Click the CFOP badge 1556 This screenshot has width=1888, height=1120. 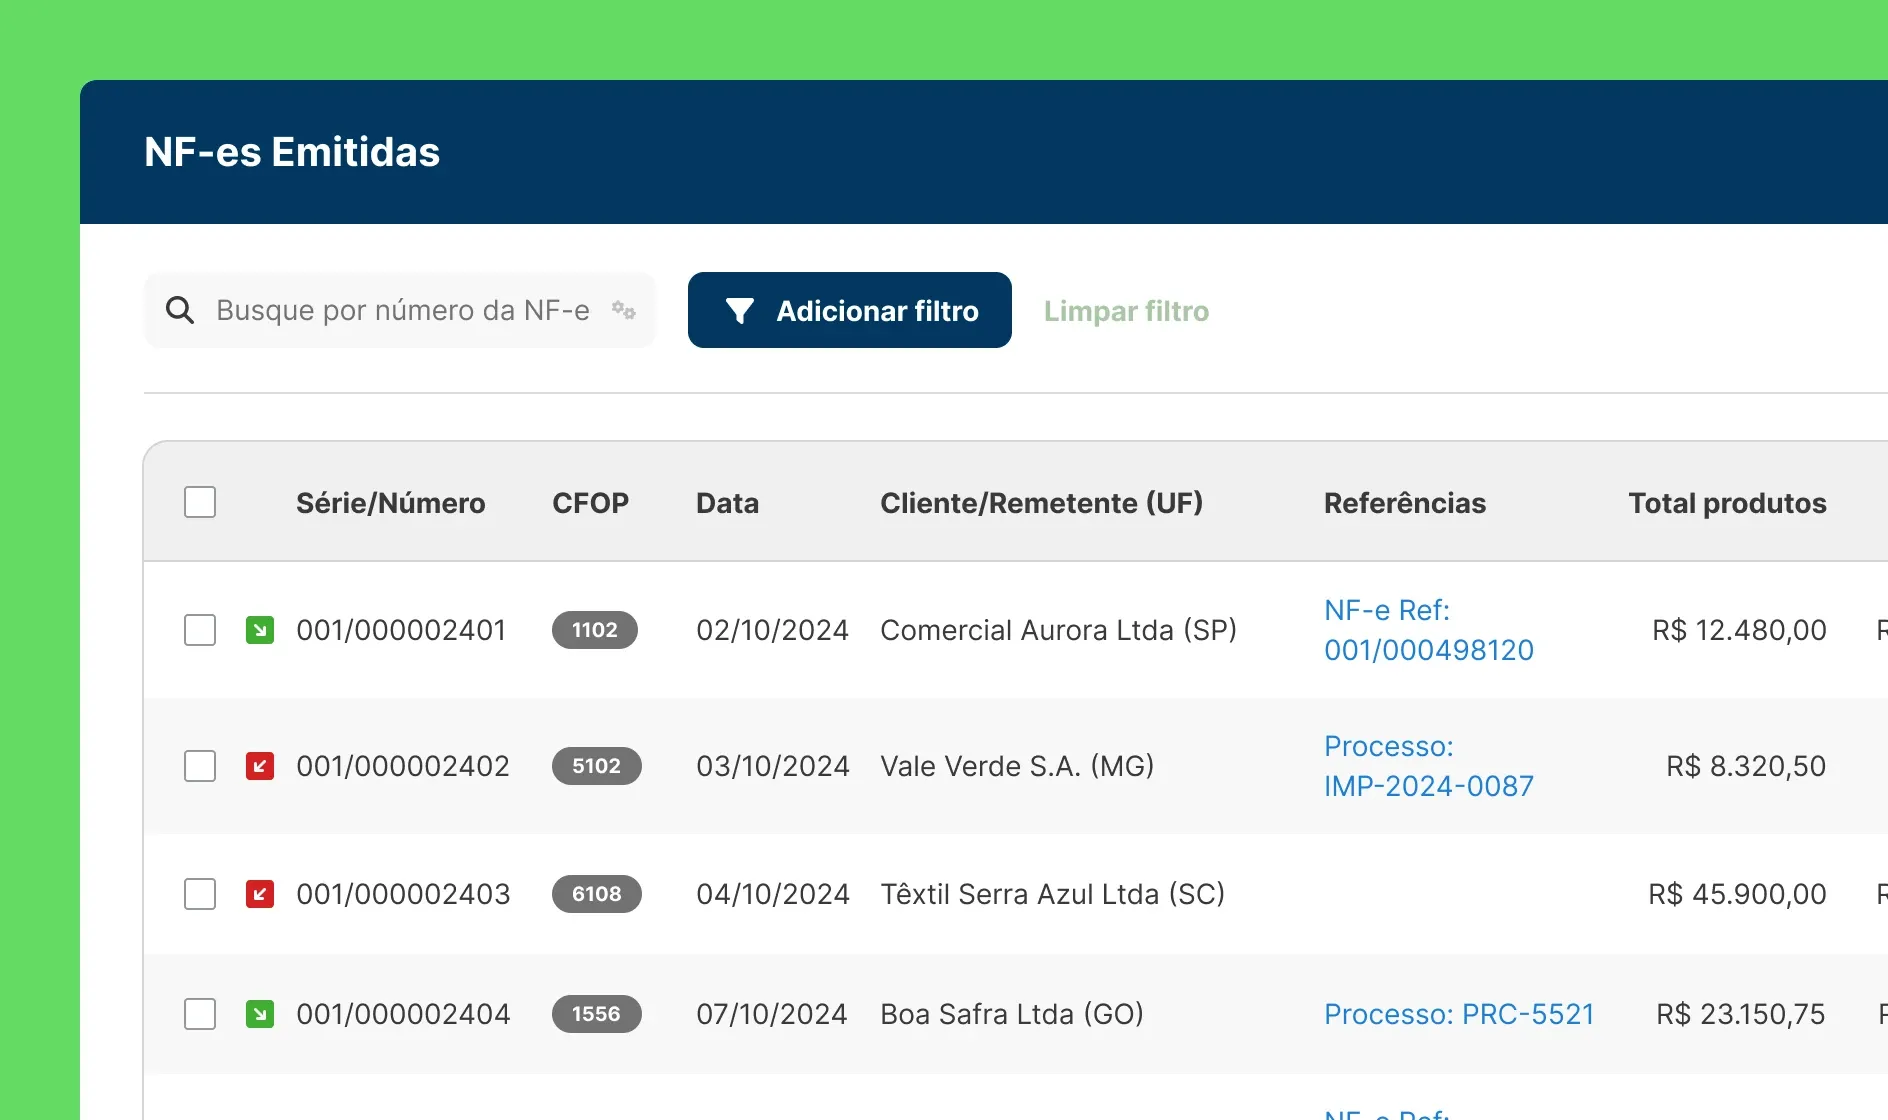click(597, 1014)
